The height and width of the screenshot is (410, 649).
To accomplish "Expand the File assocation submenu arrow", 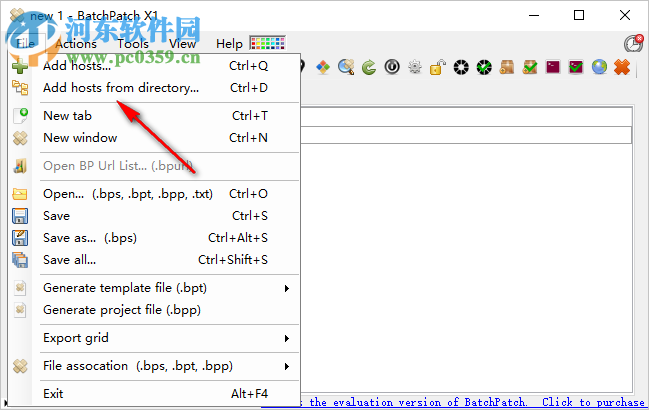I will [x=286, y=367].
